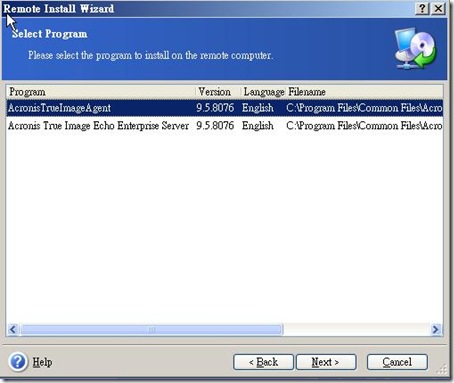The image size is (454, 383).
Task: Select the AcronisTrueImageAgent row
Action: click(x=224, y=108)
